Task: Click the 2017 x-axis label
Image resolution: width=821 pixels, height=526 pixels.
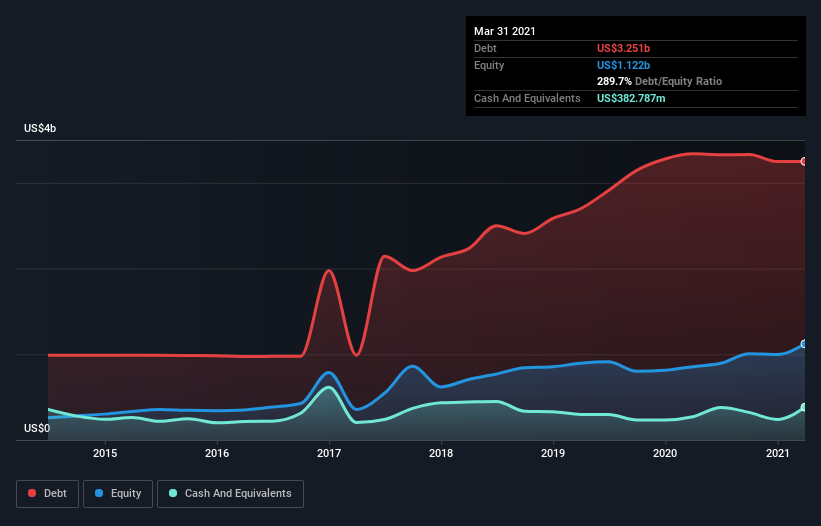Action: [x=329, y=453]
